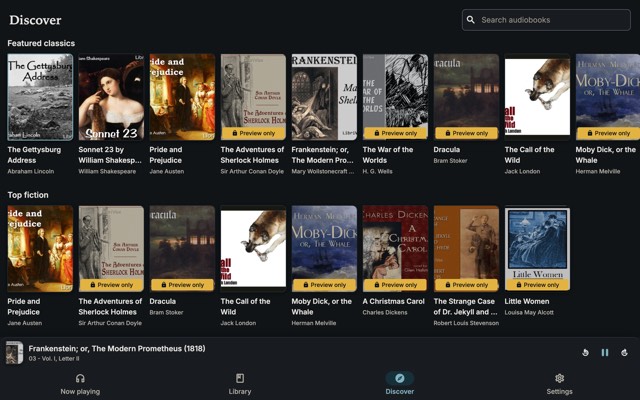Click Preview only badge on Jekyll cover
Viewport: 640px width, 400px height.
click(x=466, y=285)
